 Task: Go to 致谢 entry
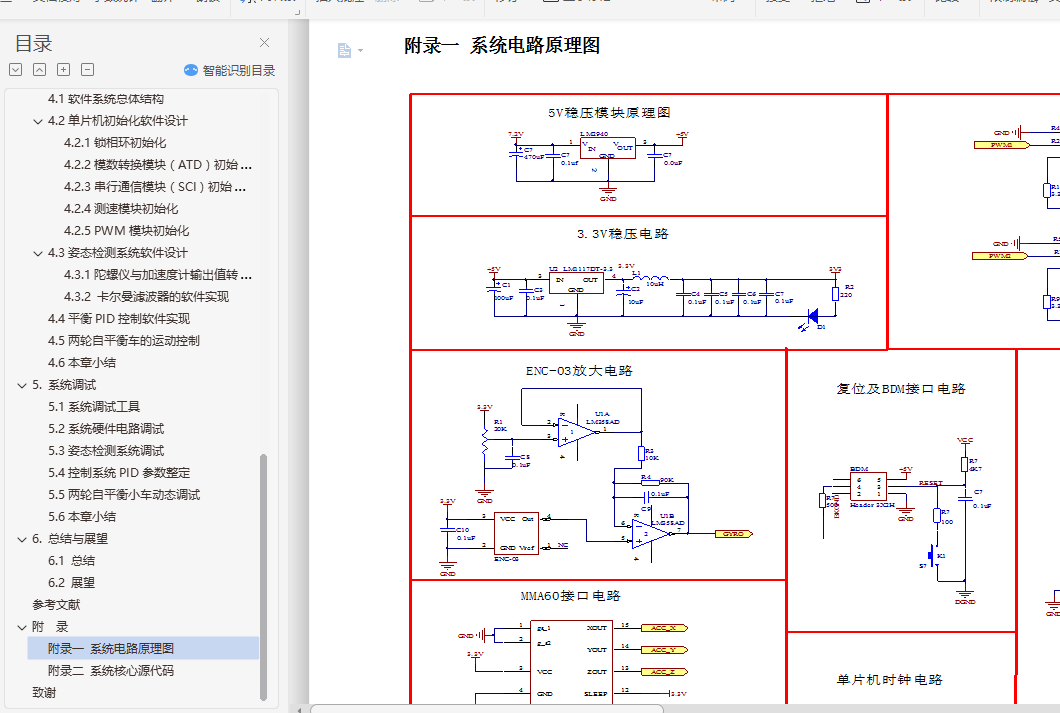coord(44,693)
